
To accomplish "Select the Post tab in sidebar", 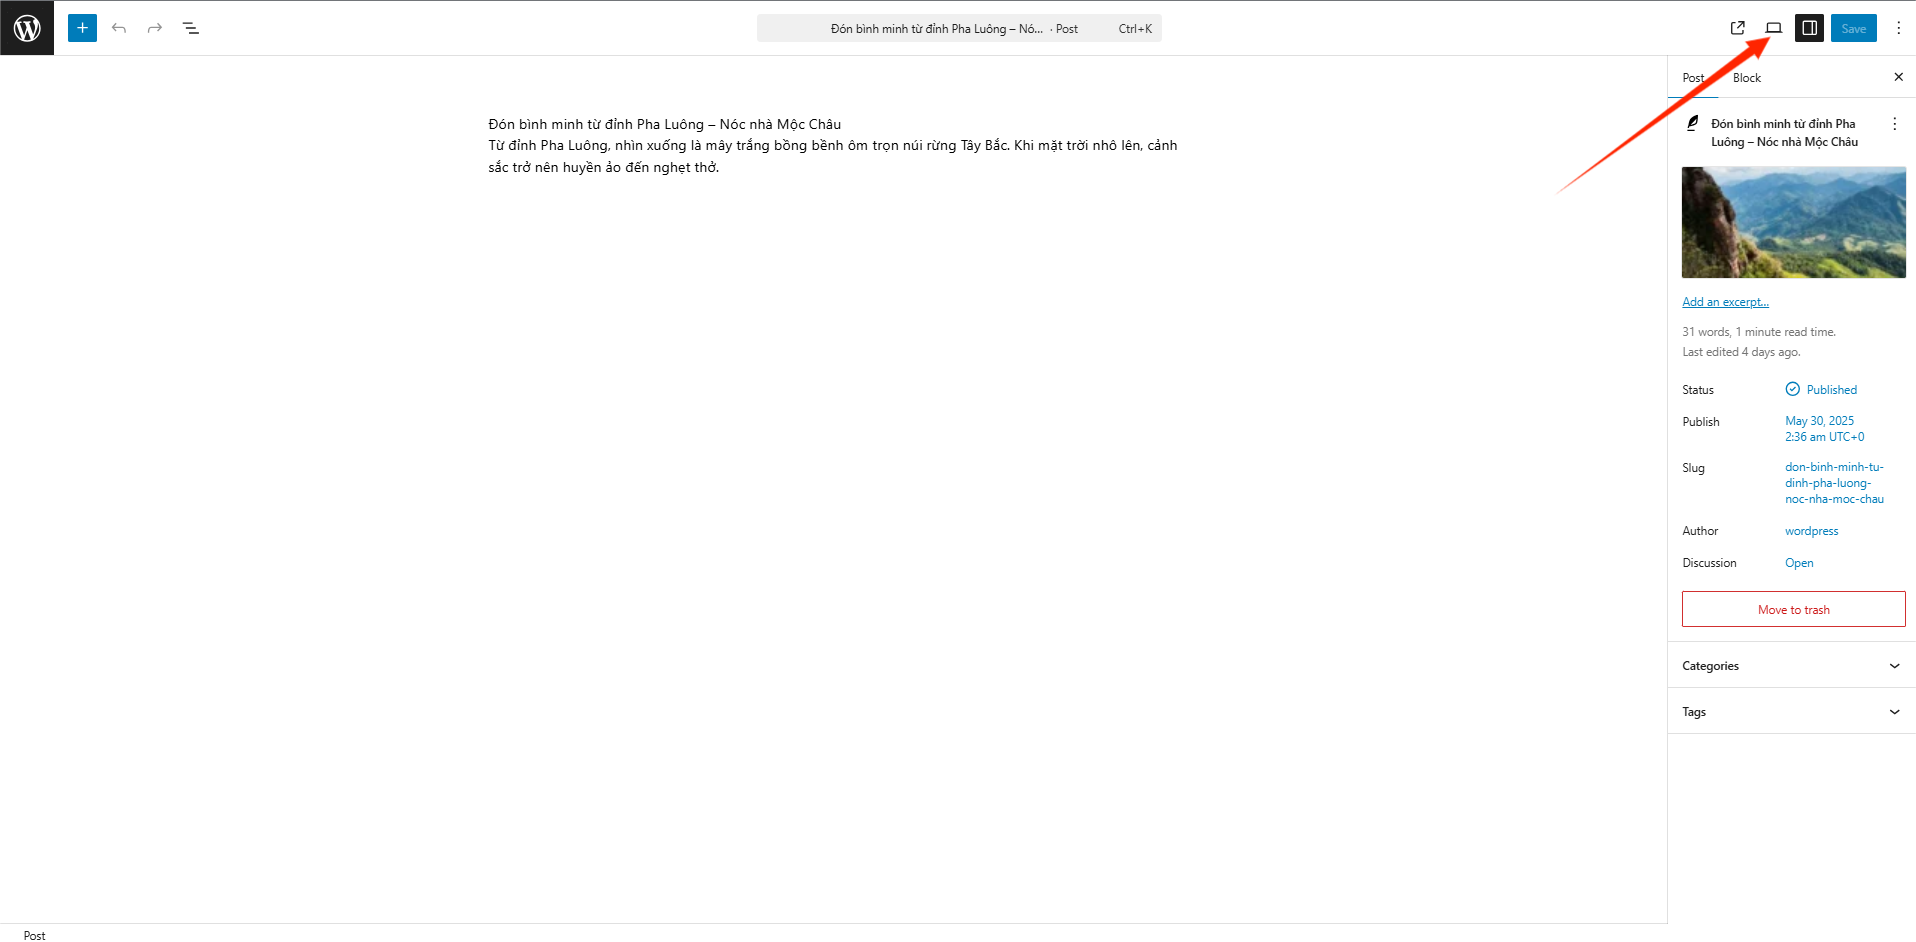I will (1693, 78).
